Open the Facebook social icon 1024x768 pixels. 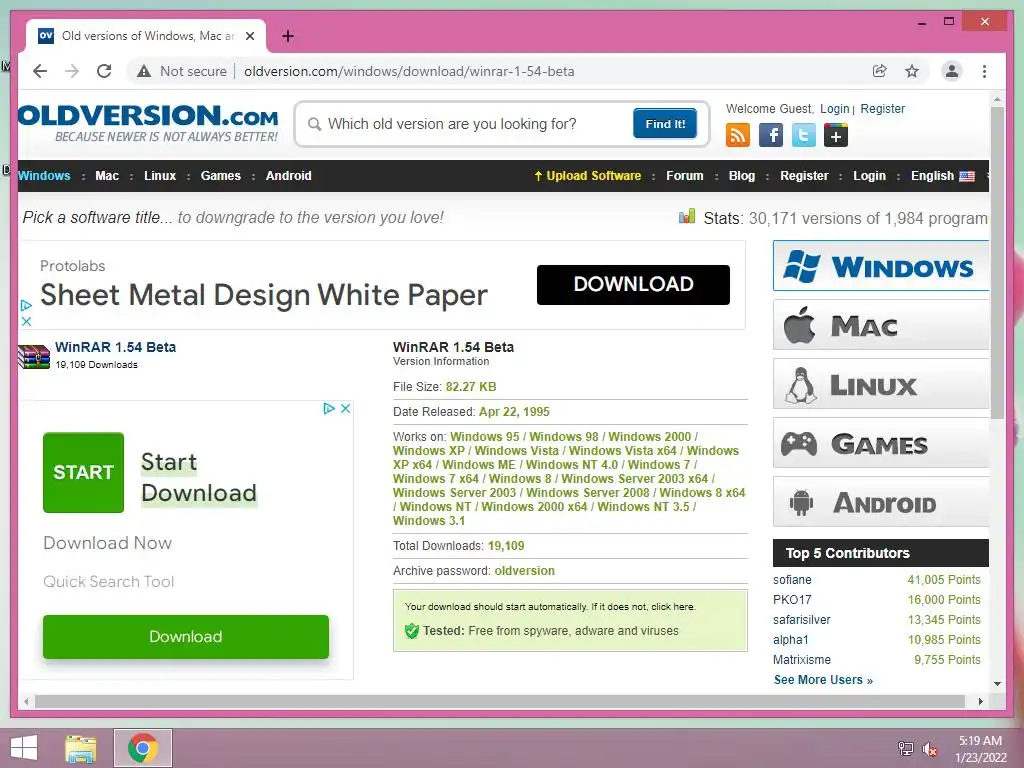point(771,135)
